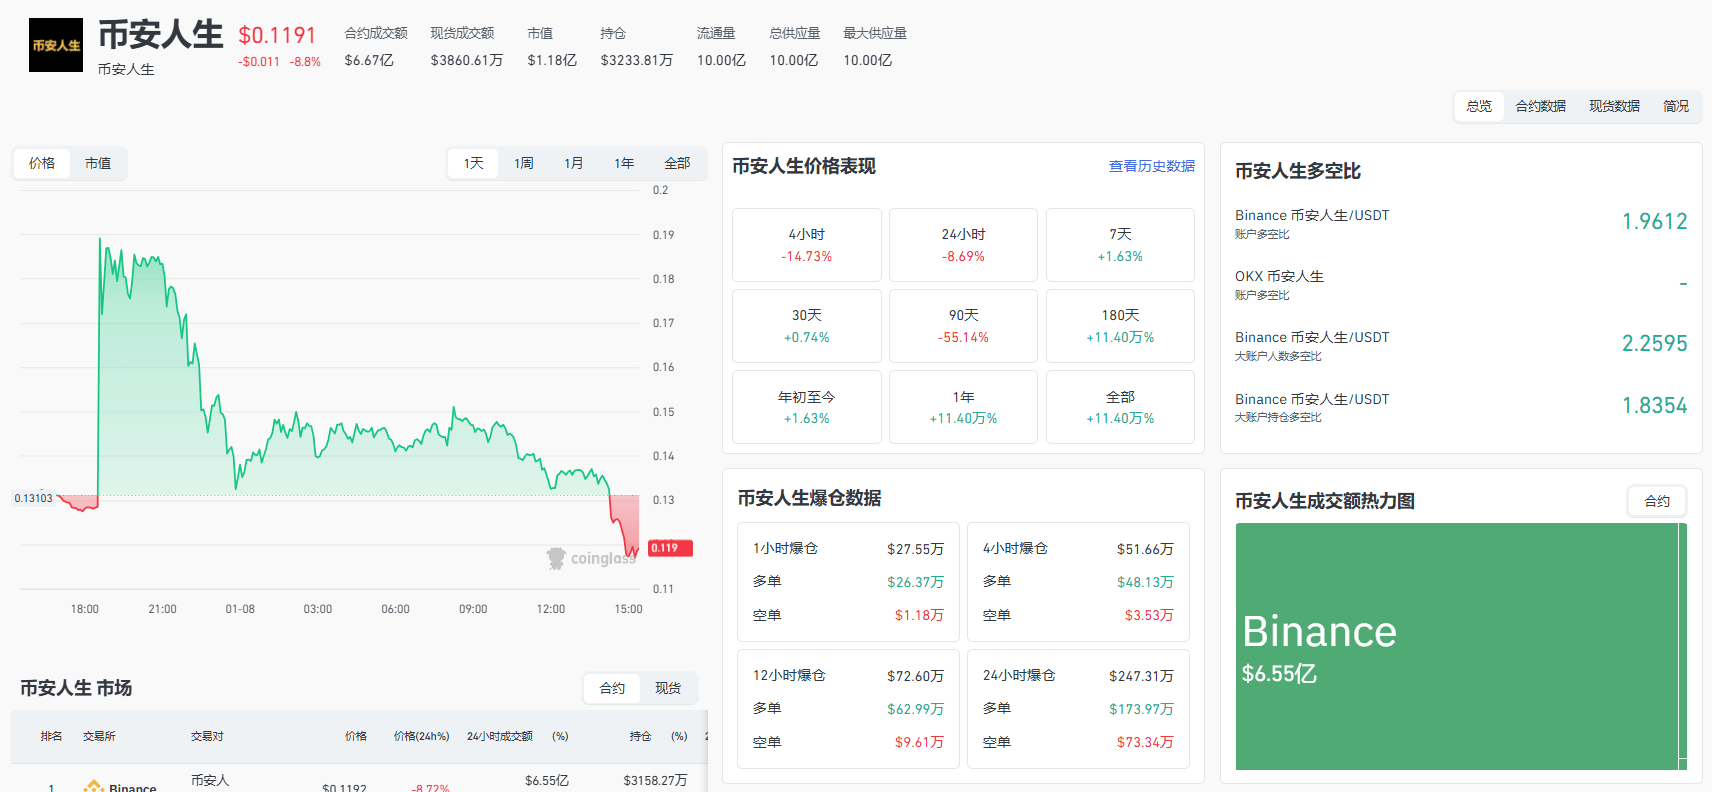This screenshot has width=1712, height=792.
Task: Sort the table by 价格(24h%) column
Action: tap(422, 736)
